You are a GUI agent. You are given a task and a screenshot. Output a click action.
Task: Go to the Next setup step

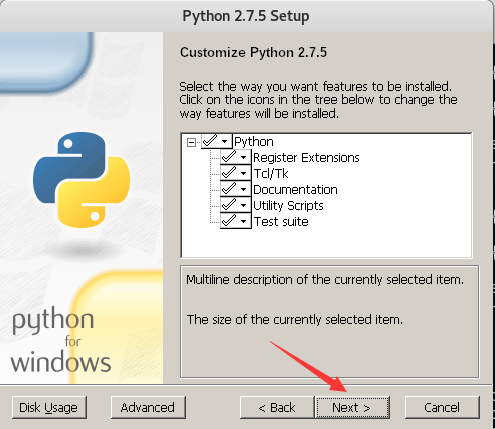tap(352, 407)
